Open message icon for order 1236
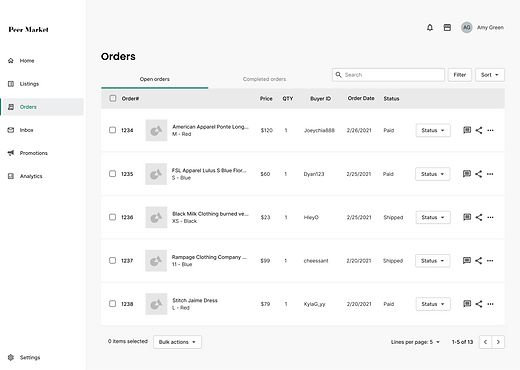Image resolution: width=520 pixels, height=370 pixels. [x=467, y=217]
